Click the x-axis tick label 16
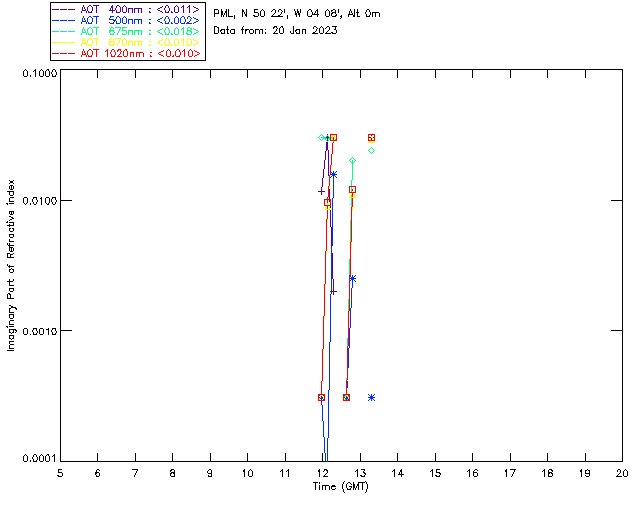Screen dimensions: 640x512 click(x=473, y=473)
